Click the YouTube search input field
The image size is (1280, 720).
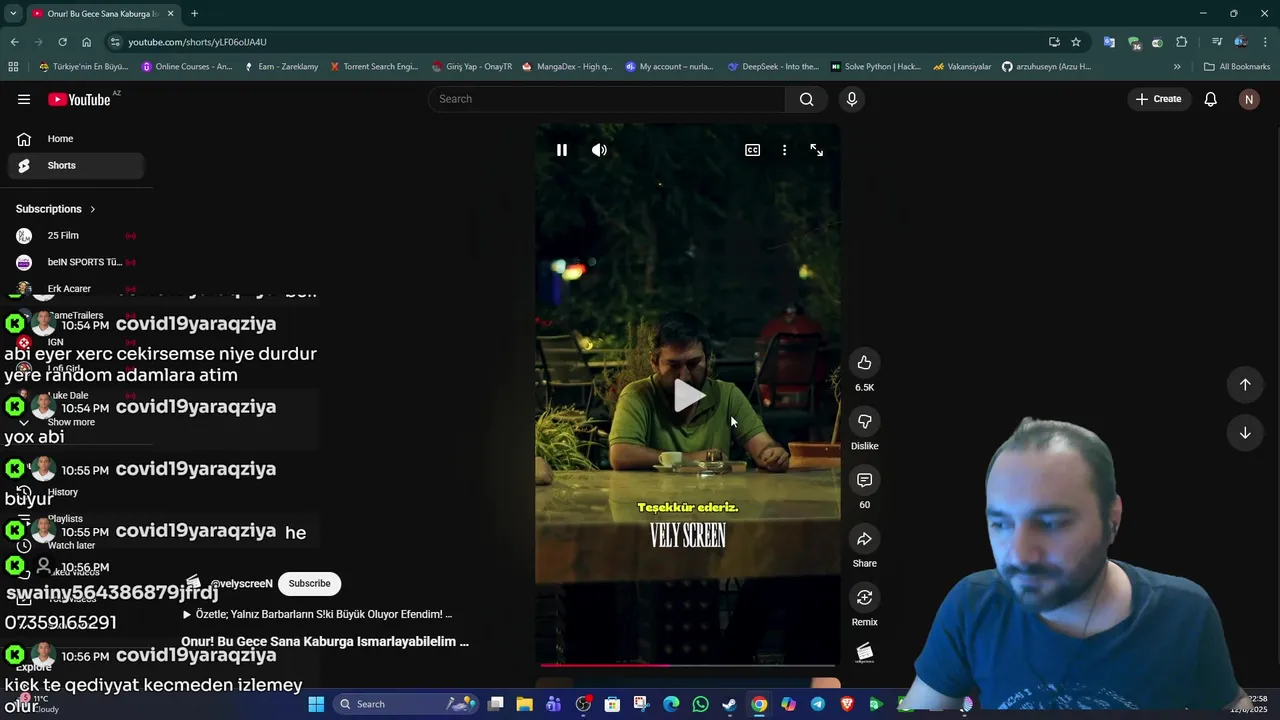point(608,99)
